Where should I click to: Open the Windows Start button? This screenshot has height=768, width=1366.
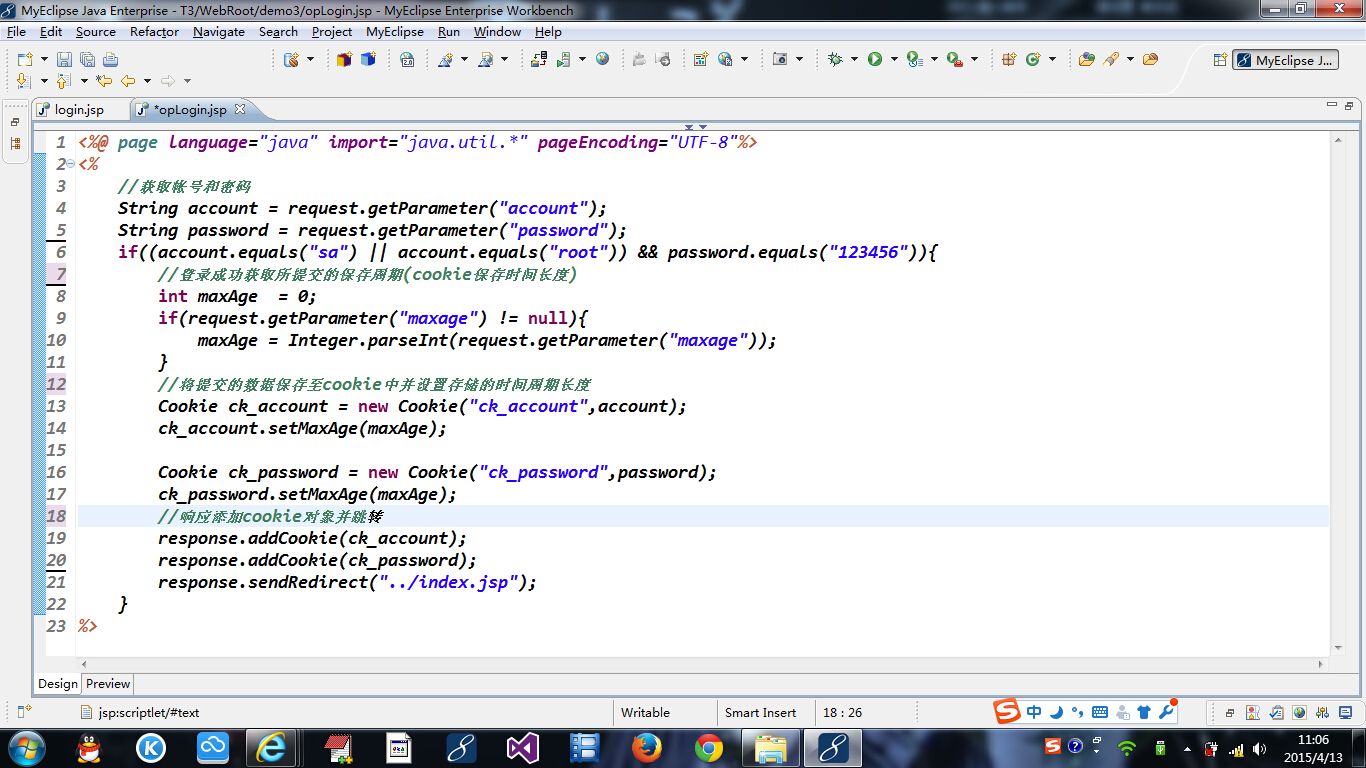[26, 747]
